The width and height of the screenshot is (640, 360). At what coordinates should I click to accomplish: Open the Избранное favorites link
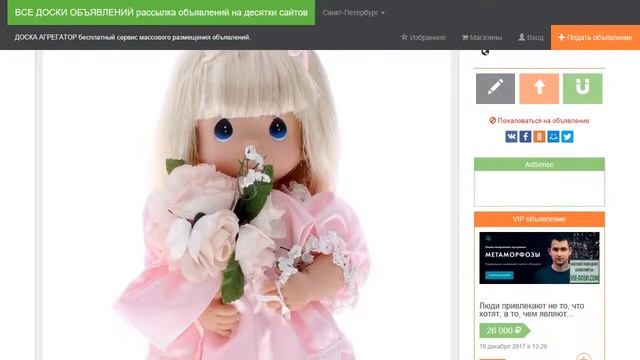[423, 38]
